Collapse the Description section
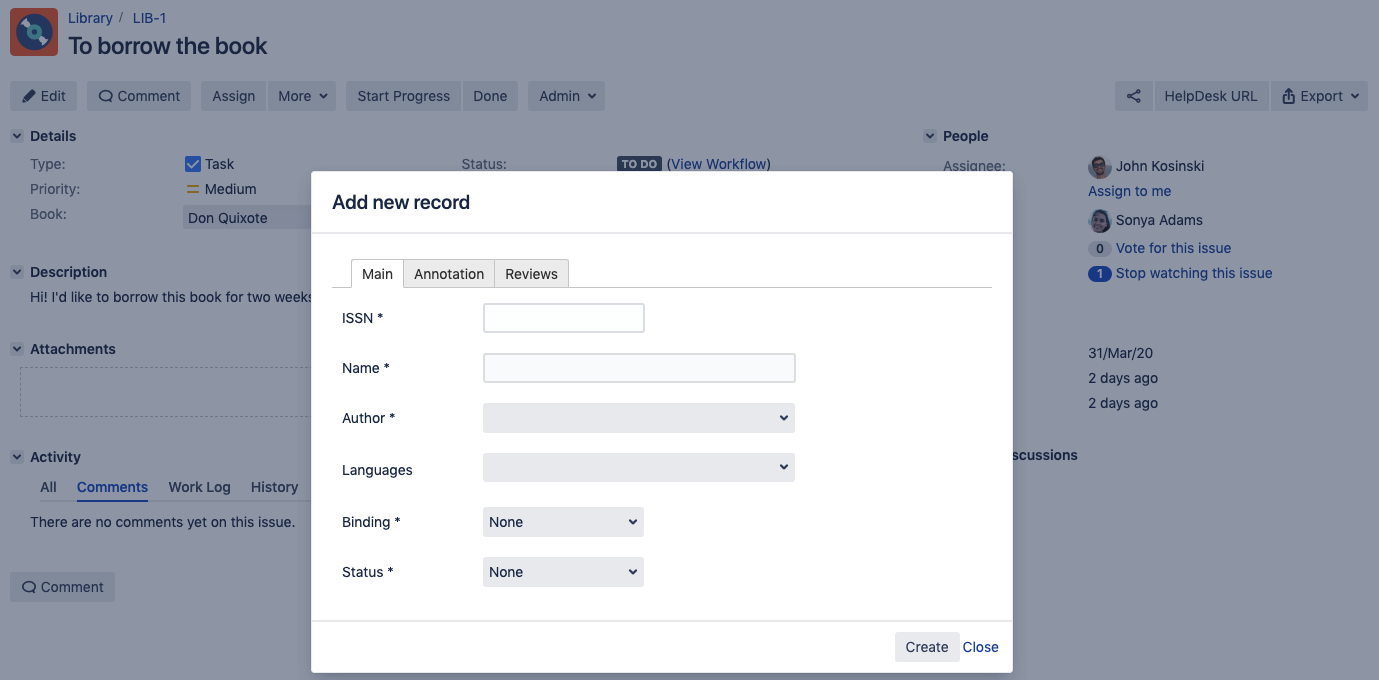Viewport: 1379px width, 680px height. [17, 272]
